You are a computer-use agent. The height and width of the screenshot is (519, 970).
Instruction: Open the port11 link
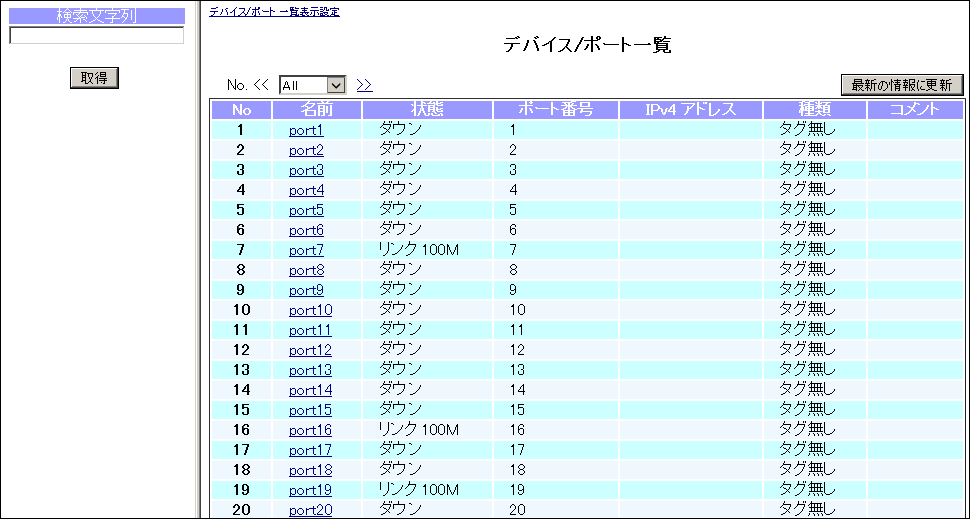(x=310, y=330)
